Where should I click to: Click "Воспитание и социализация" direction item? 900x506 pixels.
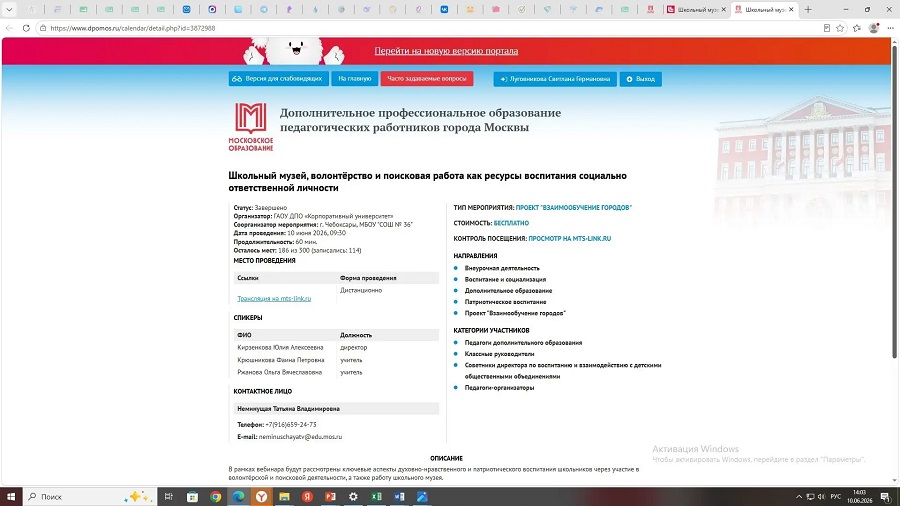pyautogui.click(x=505, y=279)
